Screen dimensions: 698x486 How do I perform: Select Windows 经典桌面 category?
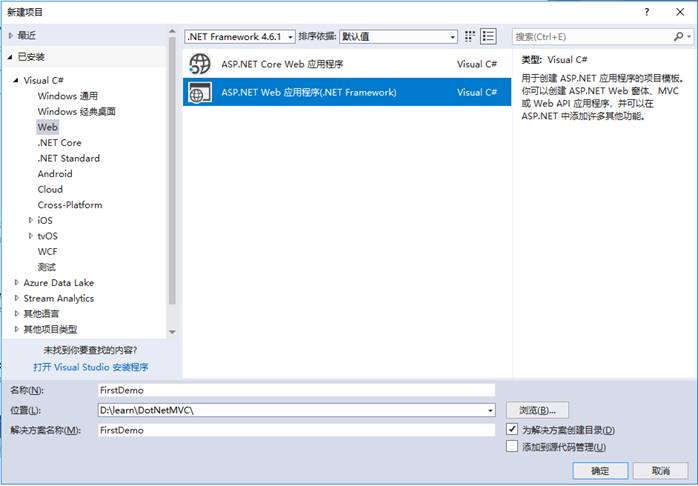click(77, 111)
